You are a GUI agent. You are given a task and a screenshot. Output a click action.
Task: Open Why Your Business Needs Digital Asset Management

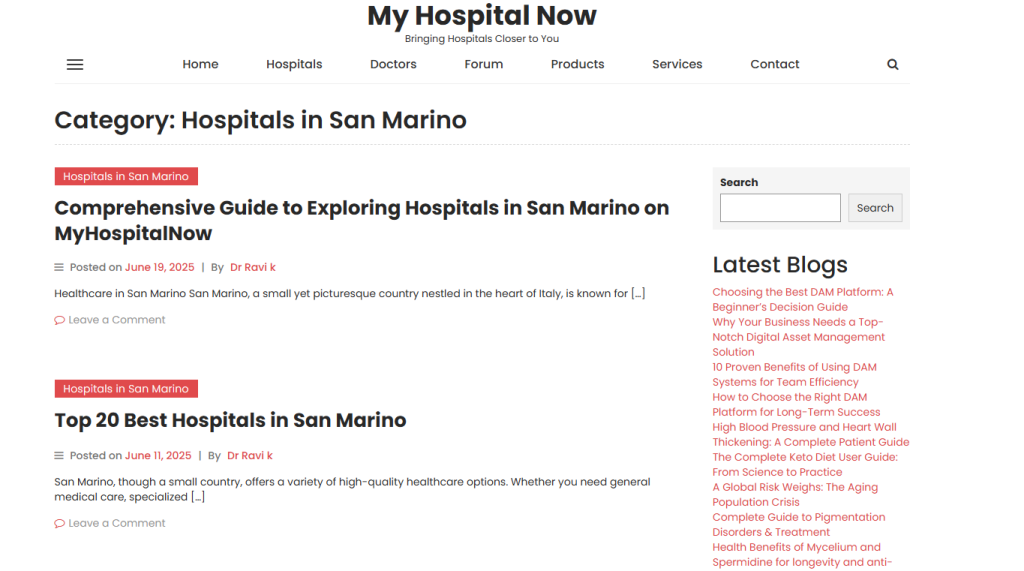[x=798, y=337]
